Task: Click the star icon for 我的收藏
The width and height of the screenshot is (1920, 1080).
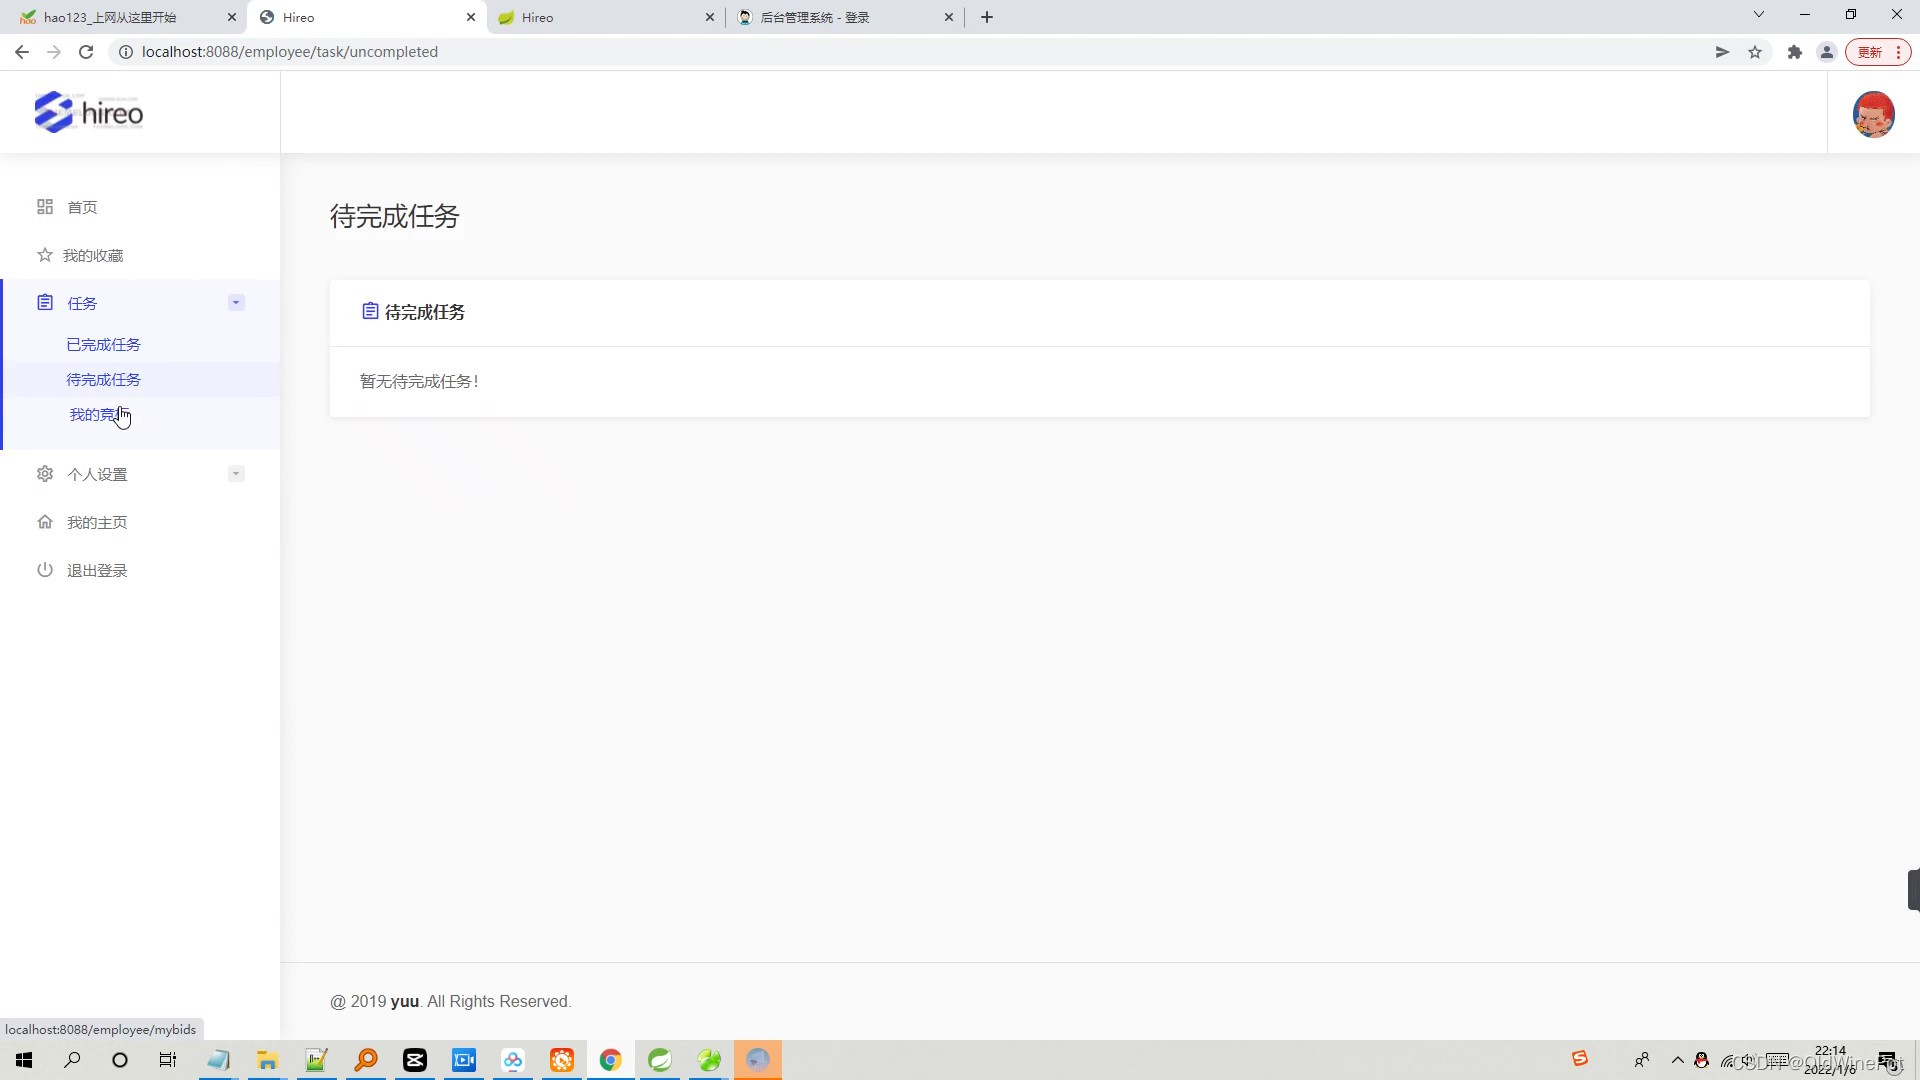Action: [x=45, y=255]
